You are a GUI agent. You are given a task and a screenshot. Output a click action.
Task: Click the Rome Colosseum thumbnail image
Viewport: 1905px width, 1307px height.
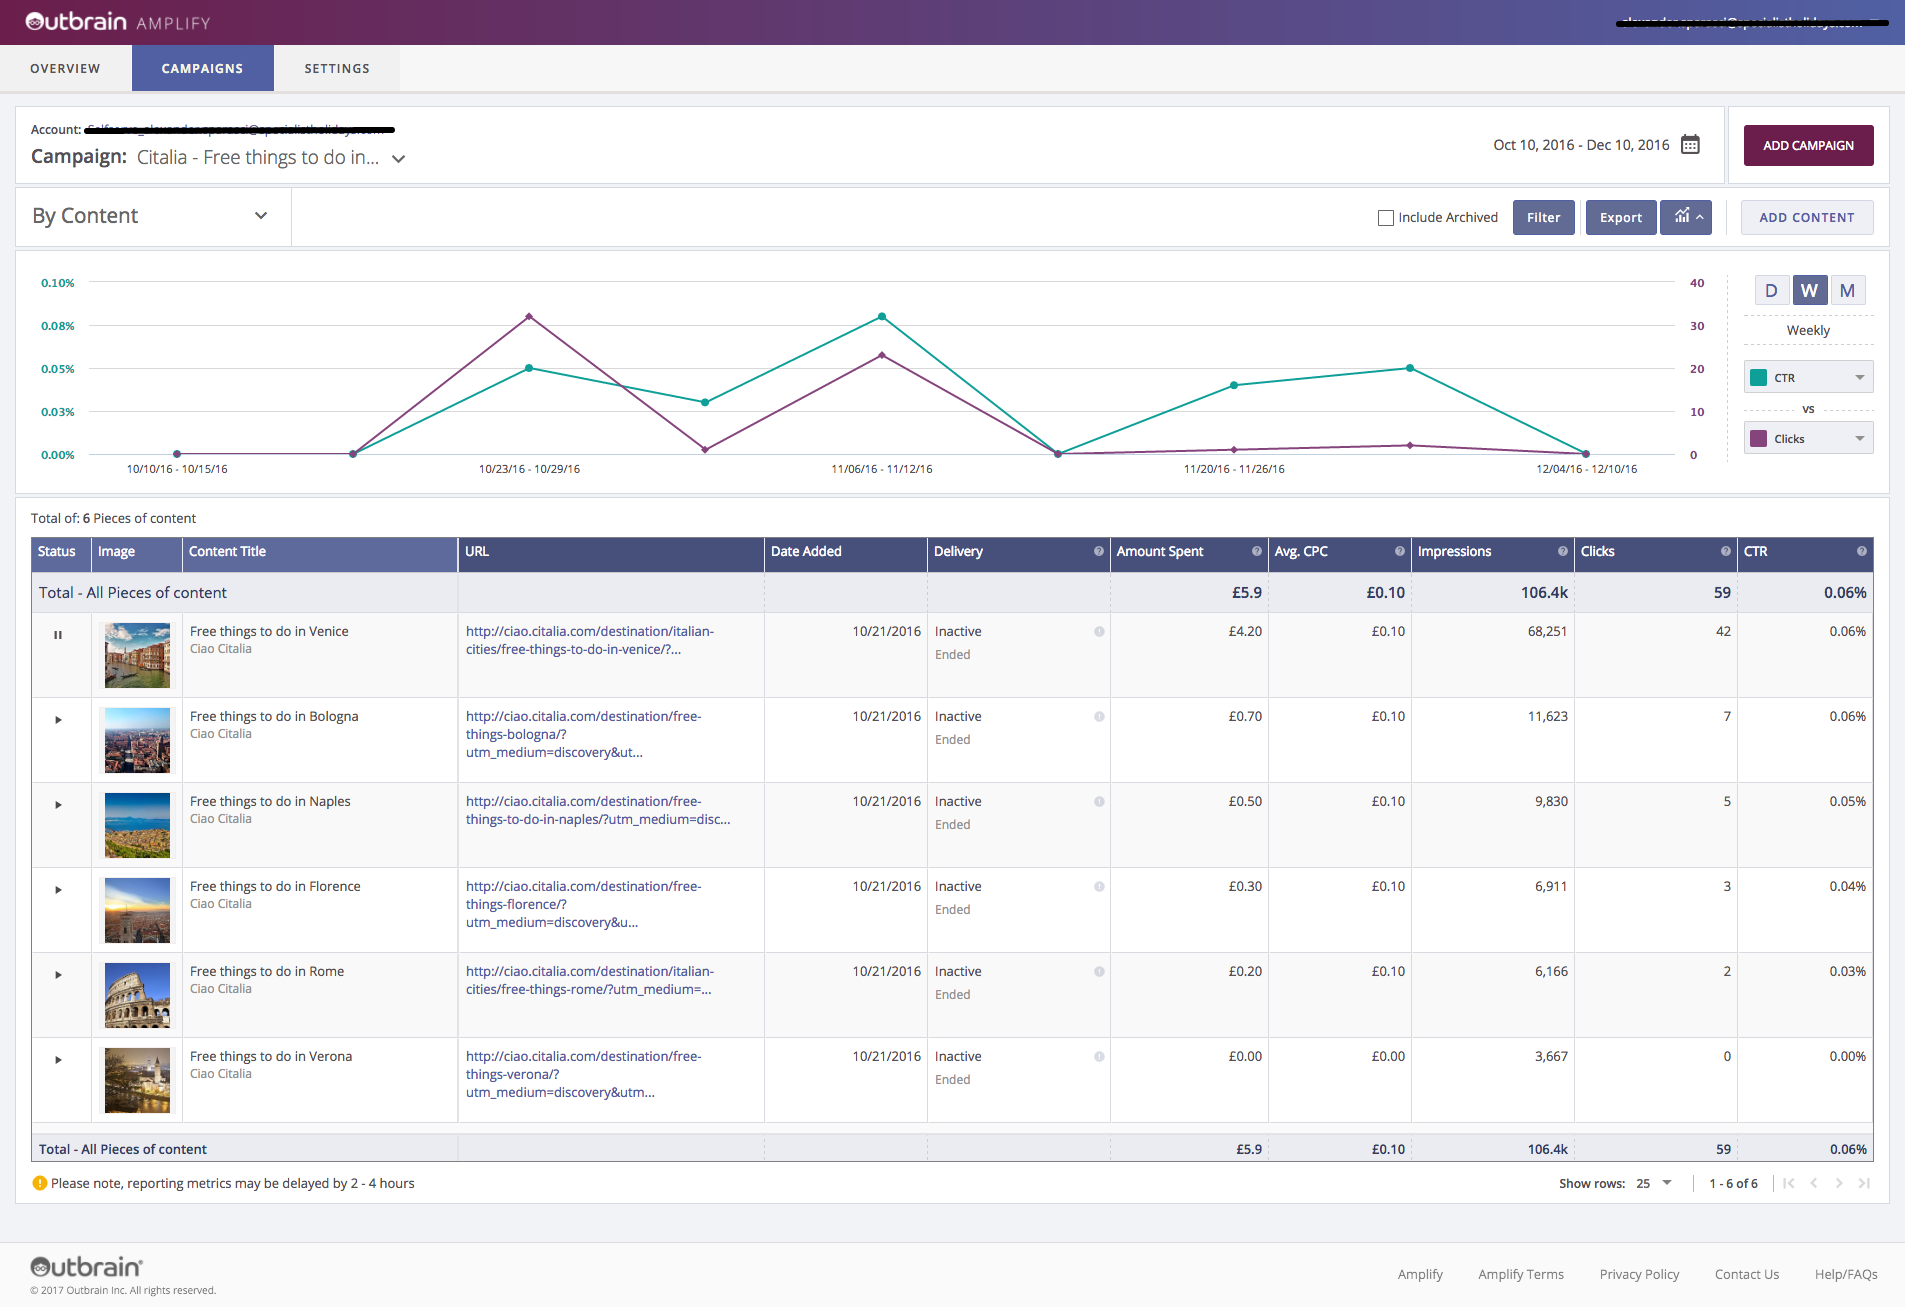point(137,995)
